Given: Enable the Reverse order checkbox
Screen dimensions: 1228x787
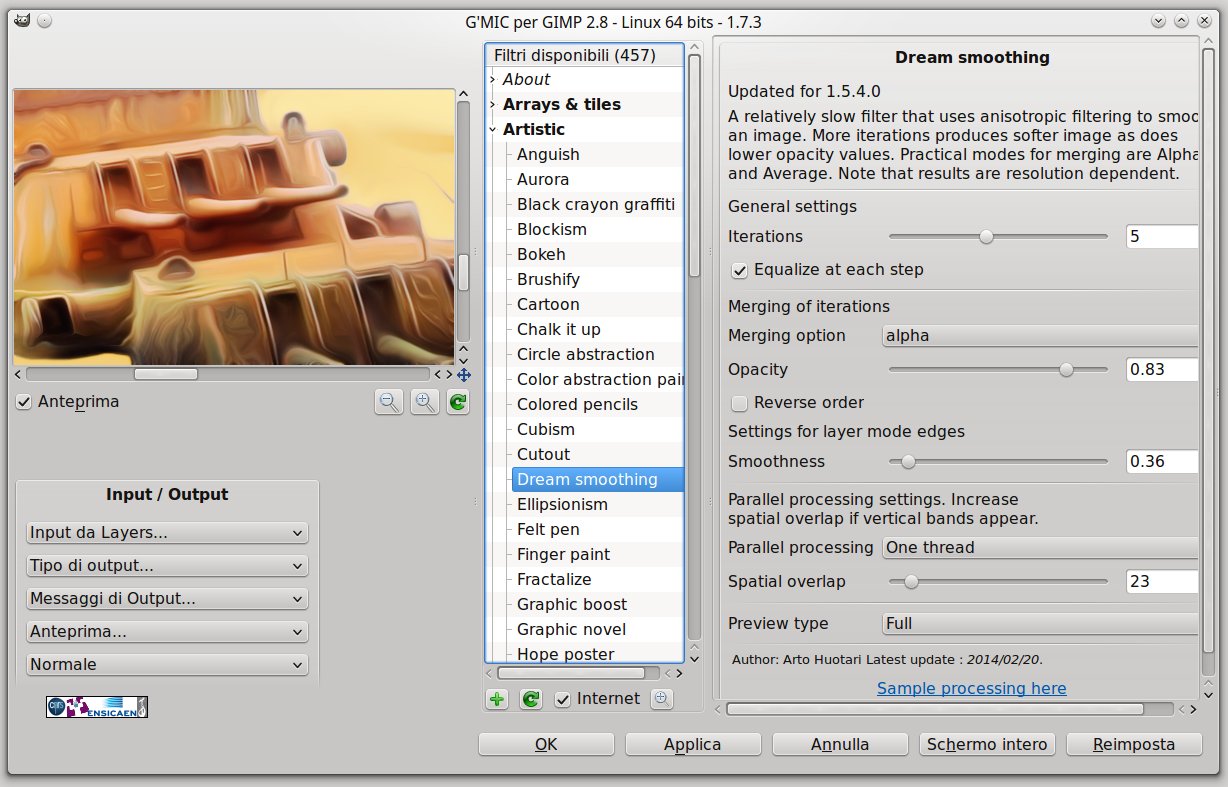Looking at the screenshot, I should point(740,403).
